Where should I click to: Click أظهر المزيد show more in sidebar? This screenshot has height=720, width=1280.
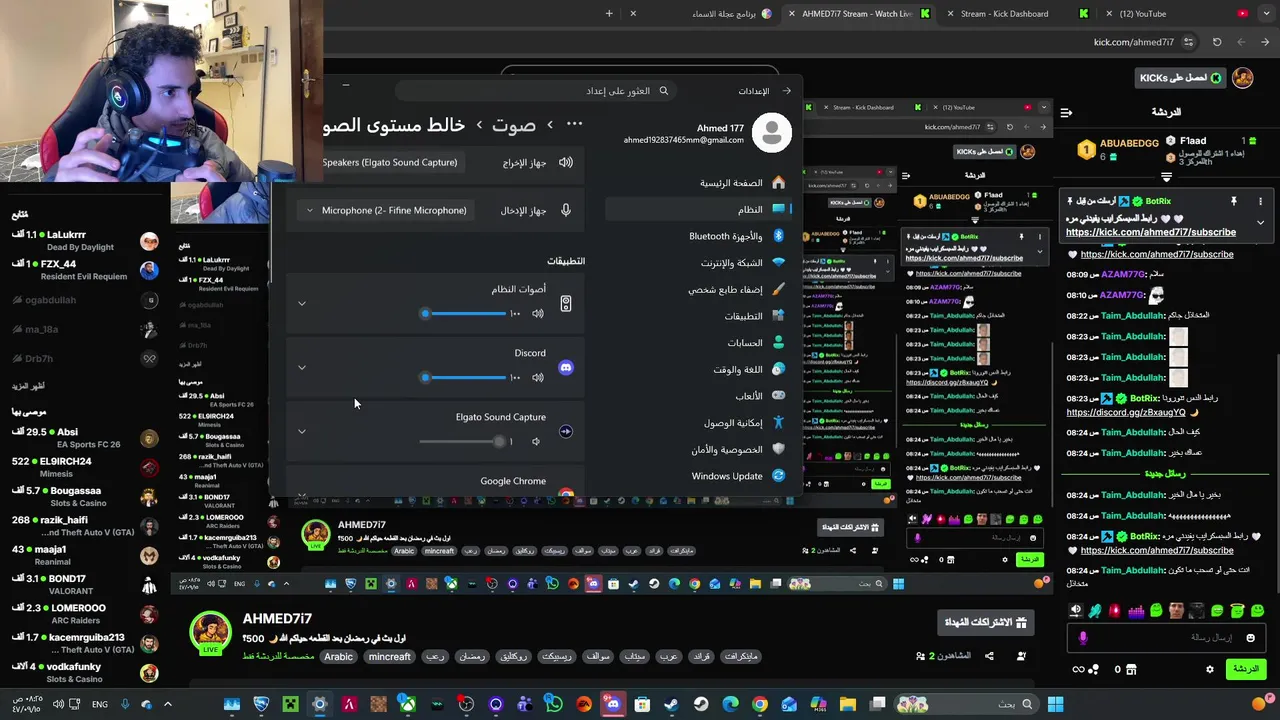[29, 385]
